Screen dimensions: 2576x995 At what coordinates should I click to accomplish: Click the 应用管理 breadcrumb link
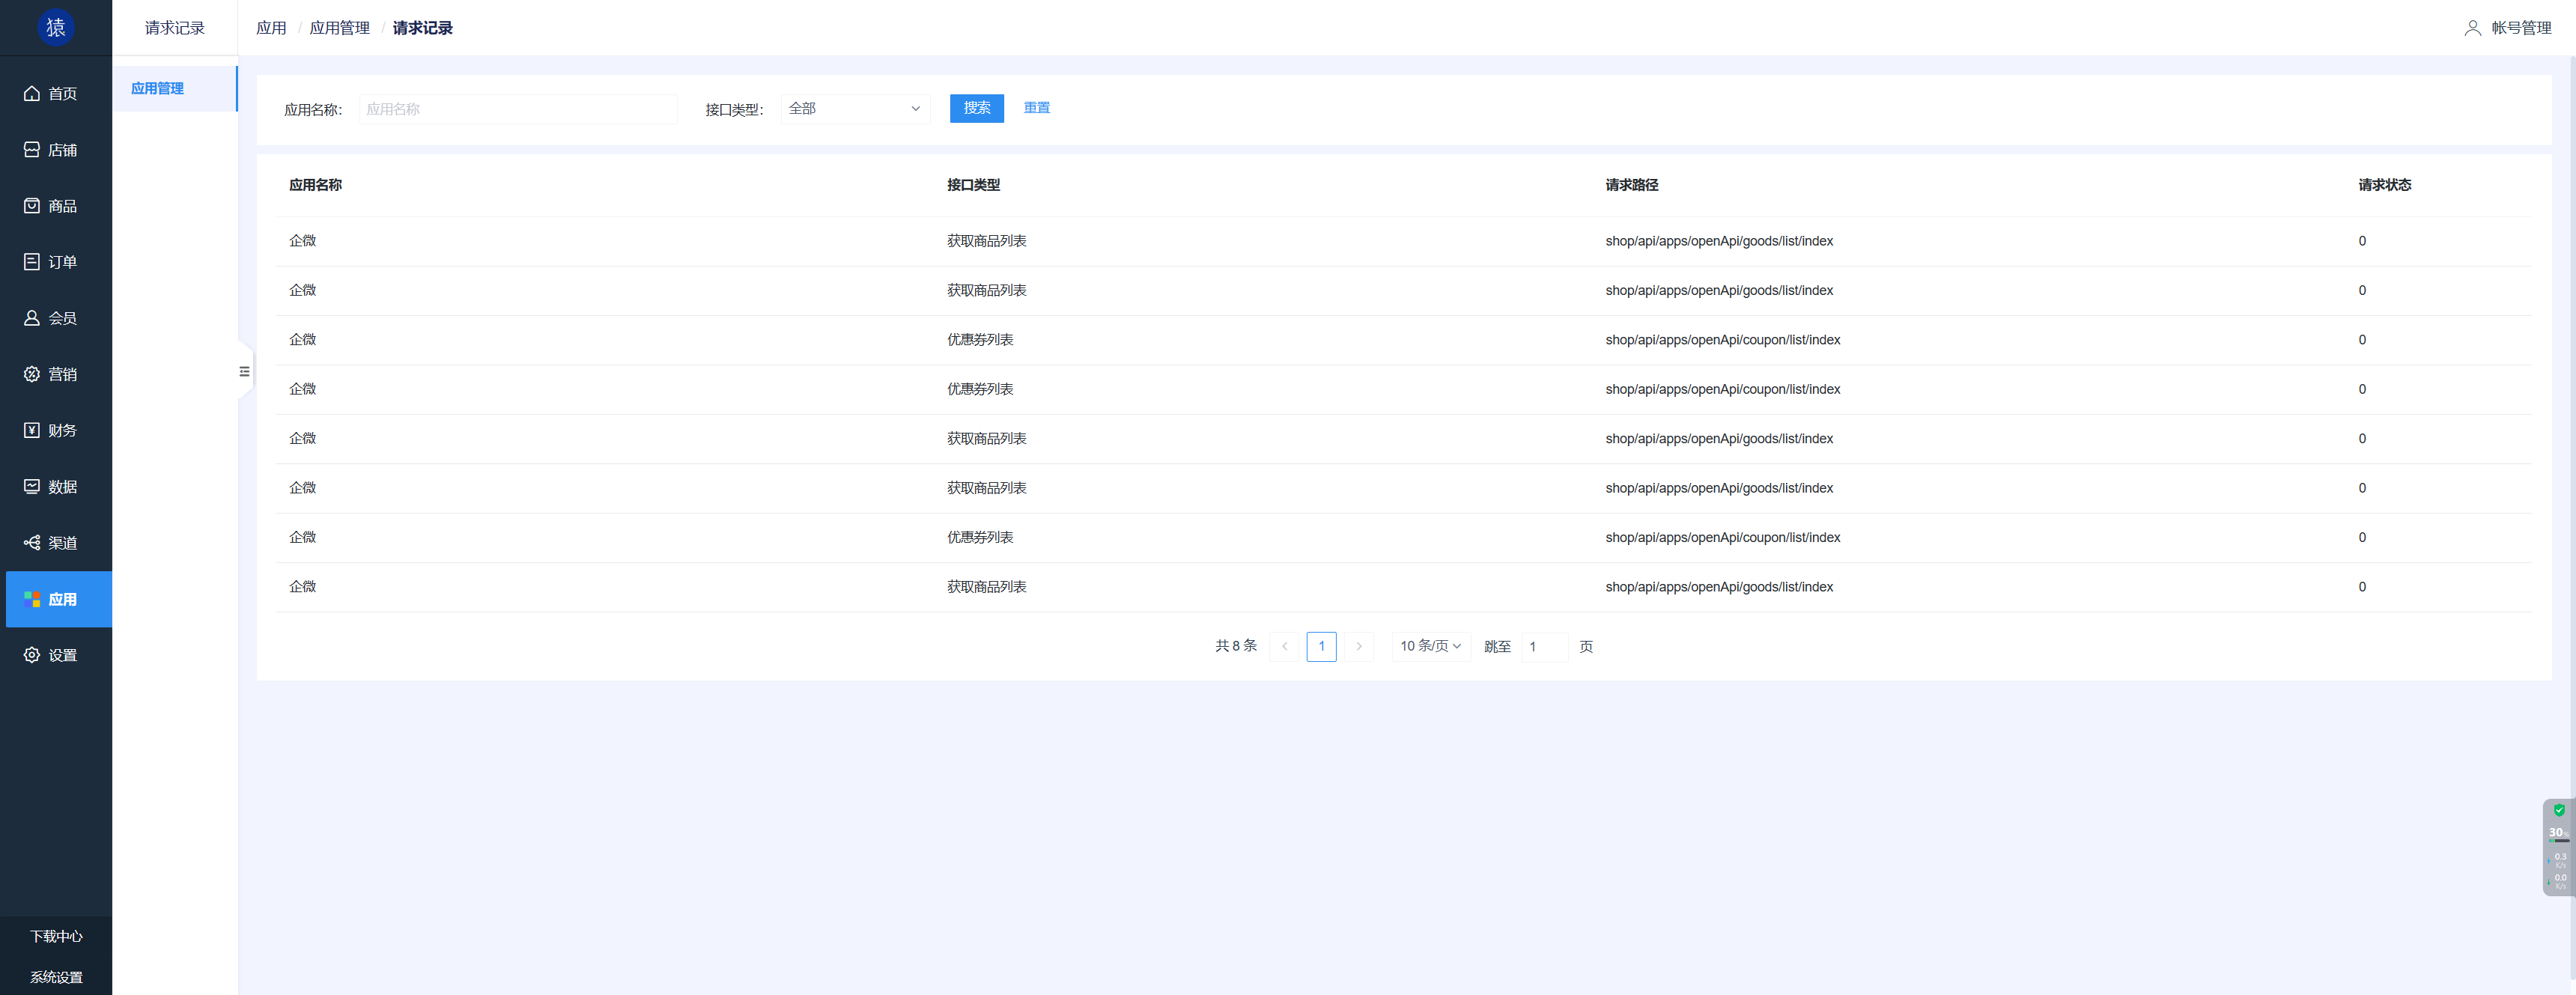pos(339,28)
